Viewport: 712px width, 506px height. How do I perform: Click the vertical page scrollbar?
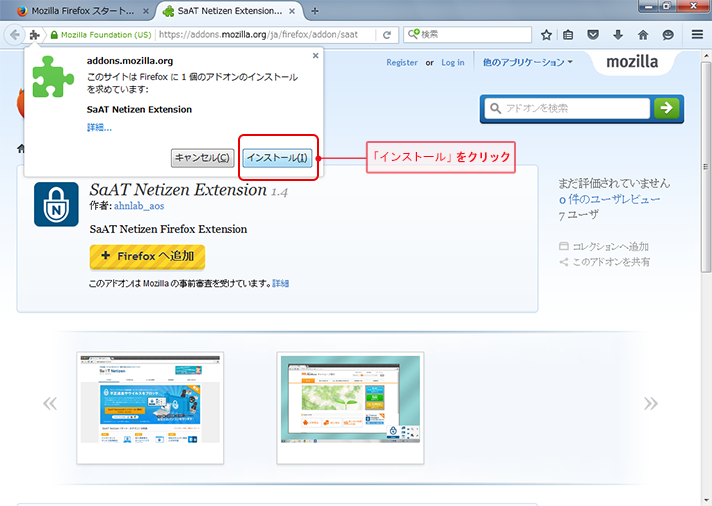coord(706,167)
